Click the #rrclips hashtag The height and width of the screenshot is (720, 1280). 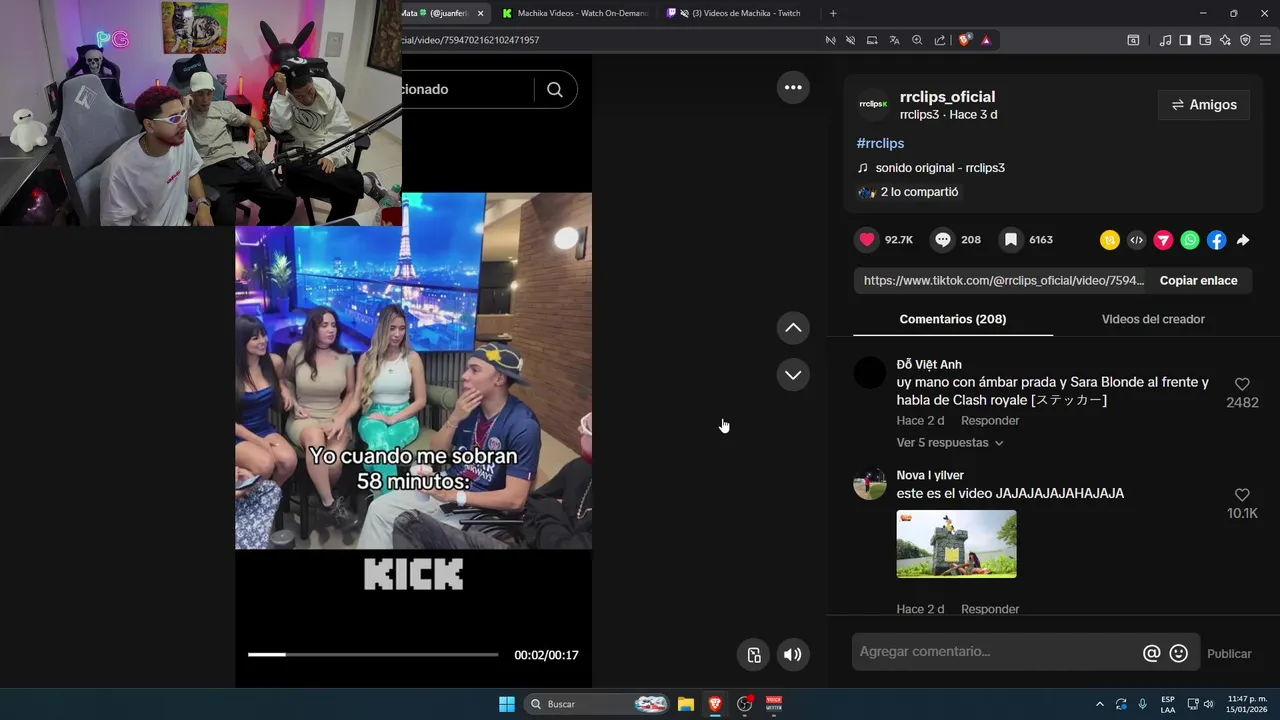[880, 144]
